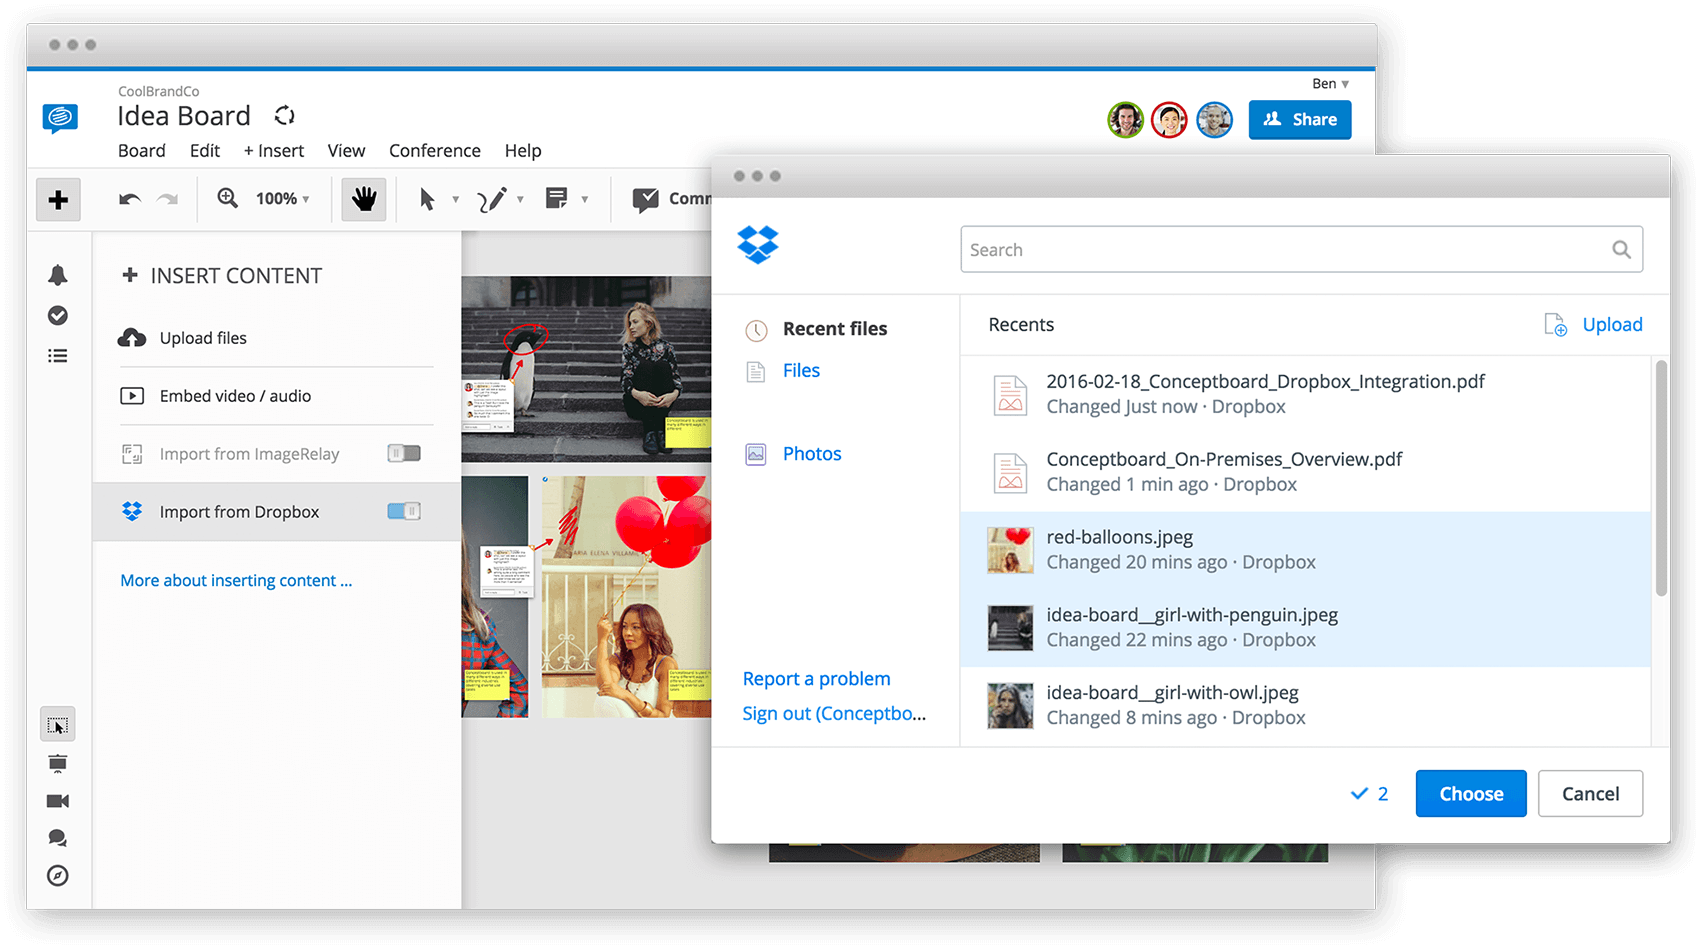
Task: Select Conceptboard_On-Premises_Overview.pdf file
Action: point(1305,472)
